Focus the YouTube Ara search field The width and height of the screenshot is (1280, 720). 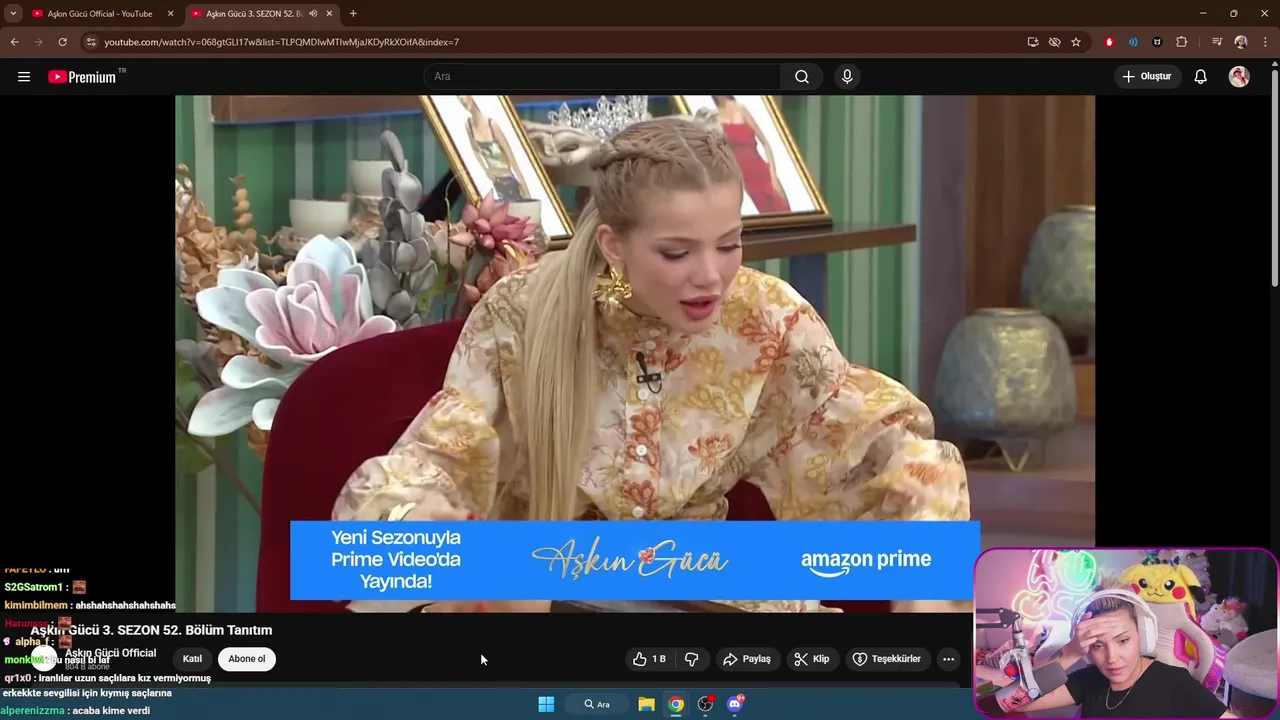tap(604, 77)
